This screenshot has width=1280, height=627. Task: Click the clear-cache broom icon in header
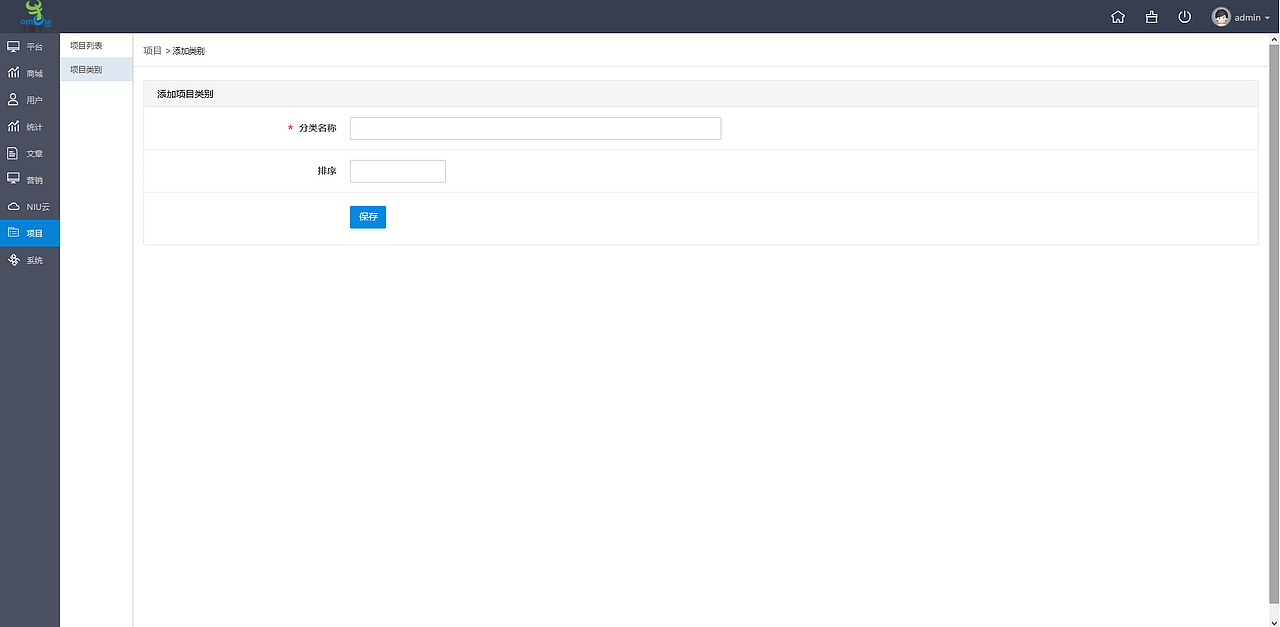(x=1152, y=17)
